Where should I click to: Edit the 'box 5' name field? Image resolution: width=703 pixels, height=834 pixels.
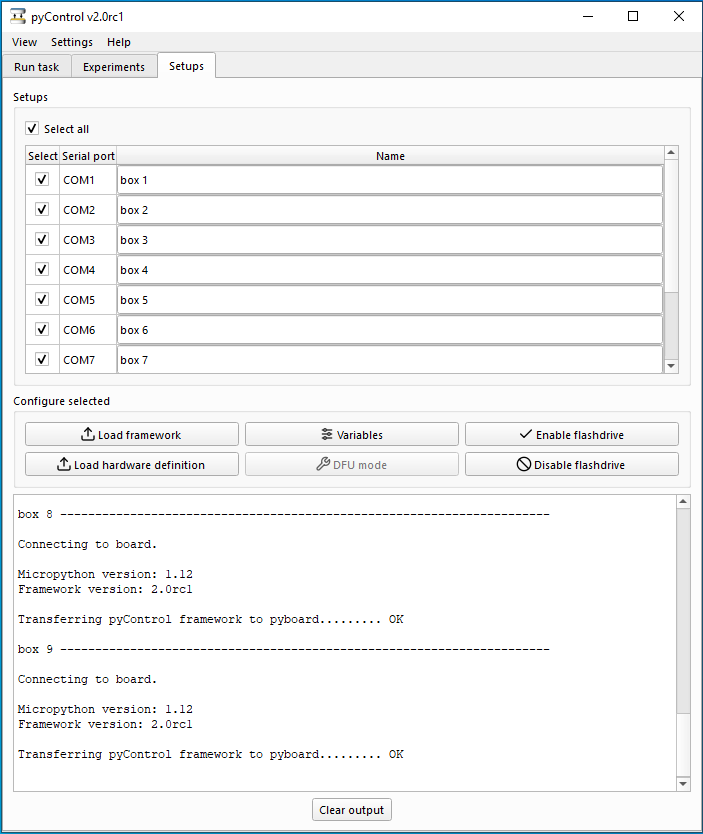(x=390, y=300)
